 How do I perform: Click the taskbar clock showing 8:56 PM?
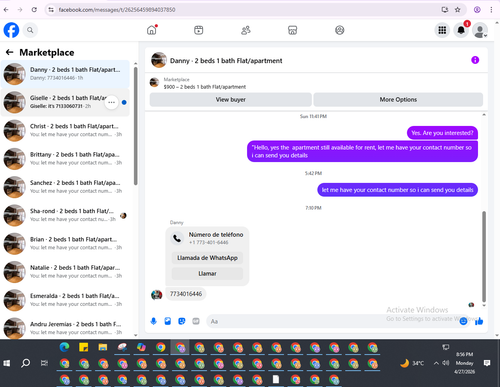point(464,363)
